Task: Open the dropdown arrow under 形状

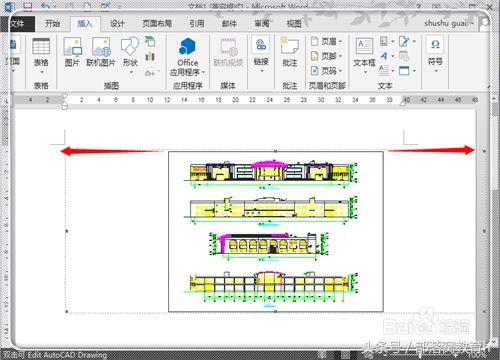Action: pos(131,72)
